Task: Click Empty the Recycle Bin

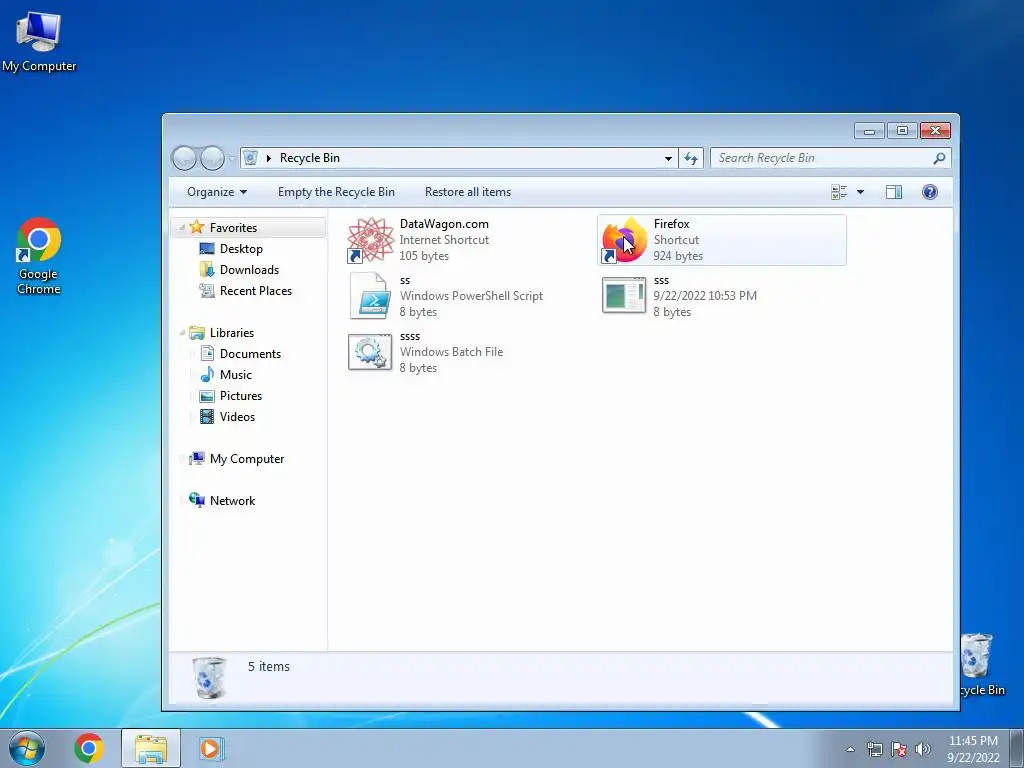Action: (336, 192)
